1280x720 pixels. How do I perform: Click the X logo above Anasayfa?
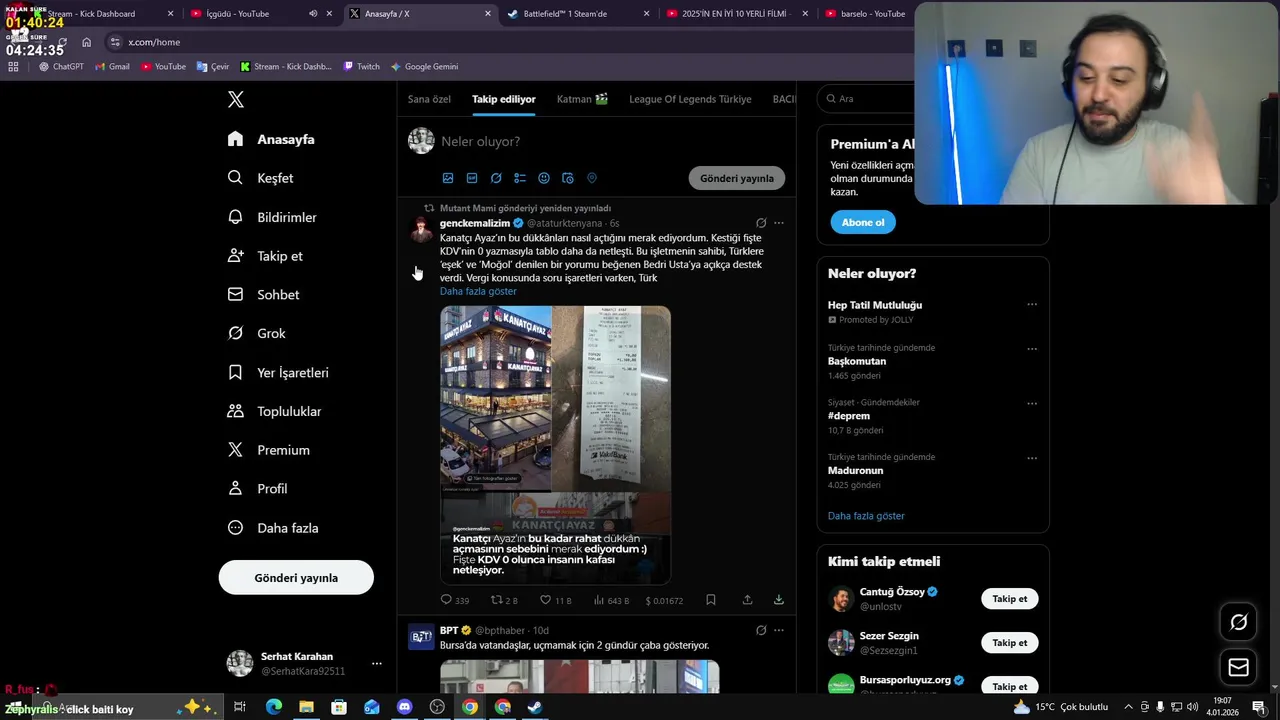(236, 99)
